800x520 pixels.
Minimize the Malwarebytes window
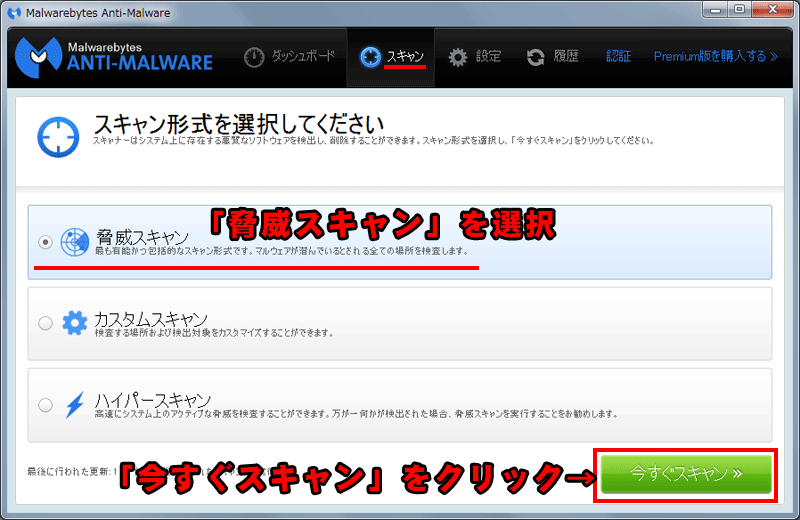[x=715, y=10]
